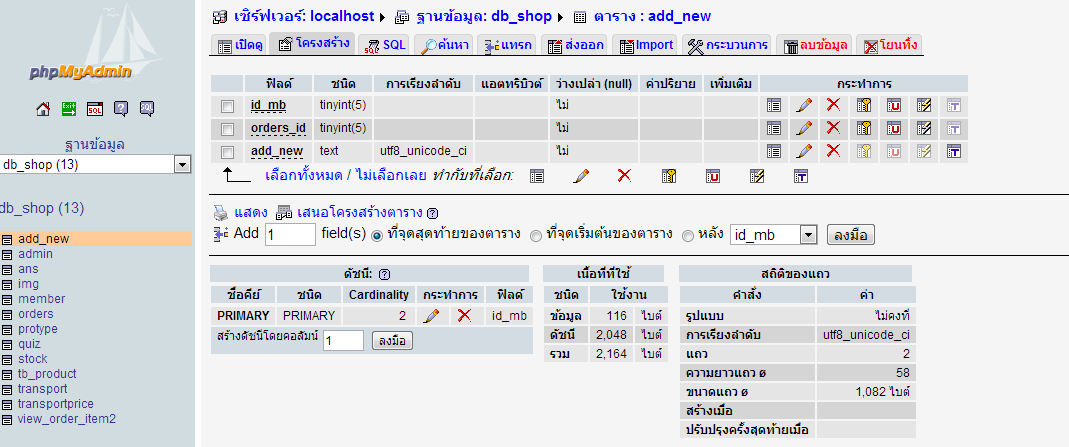Viewport: 1069px width, 447px height.
Task: Click the with-selected pencil change icon
Action: (x=581, y=176)
